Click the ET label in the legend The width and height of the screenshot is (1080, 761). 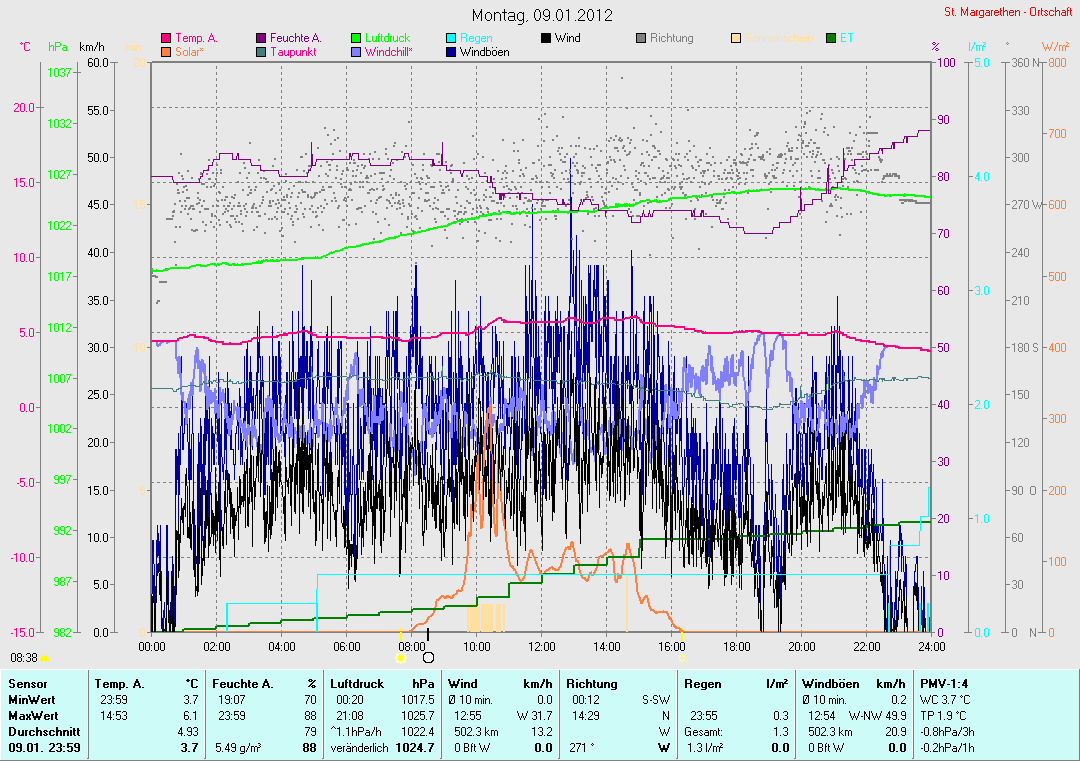click(x=847, y=39)
